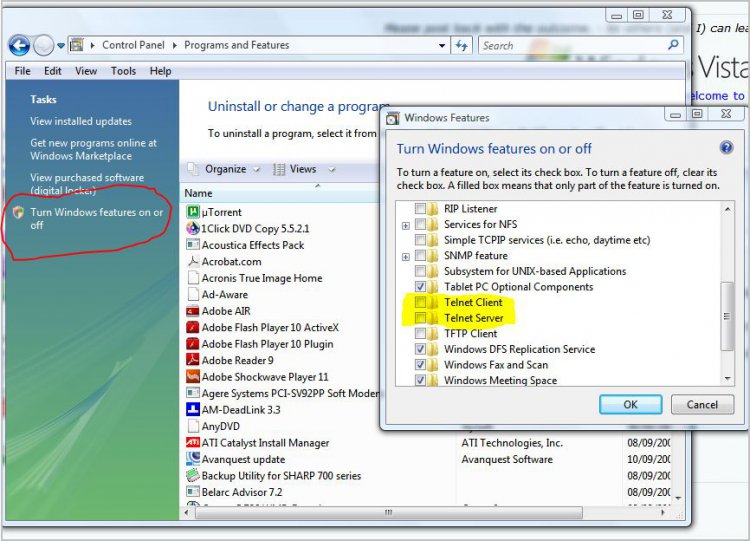Uncheck Windows Fax and Scan checkbox
750x541 pixels.
(x=420, y=364)
